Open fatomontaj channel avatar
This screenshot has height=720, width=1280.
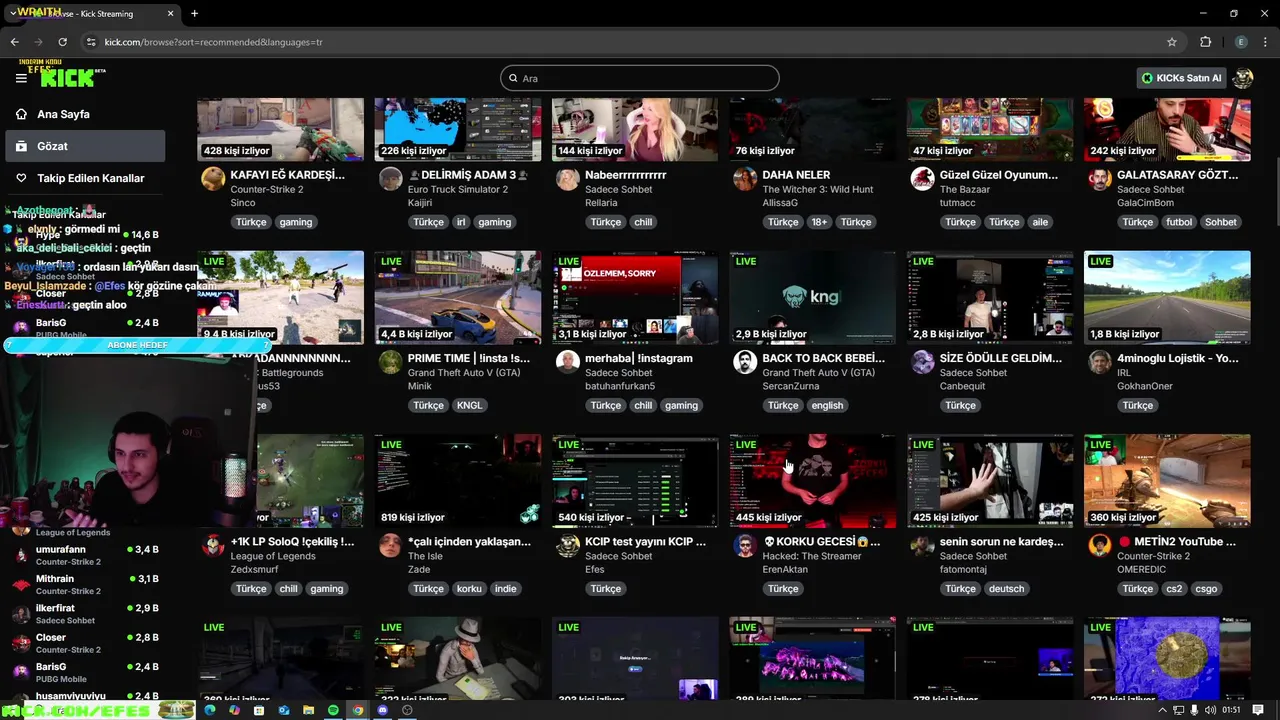click(922, 545)
